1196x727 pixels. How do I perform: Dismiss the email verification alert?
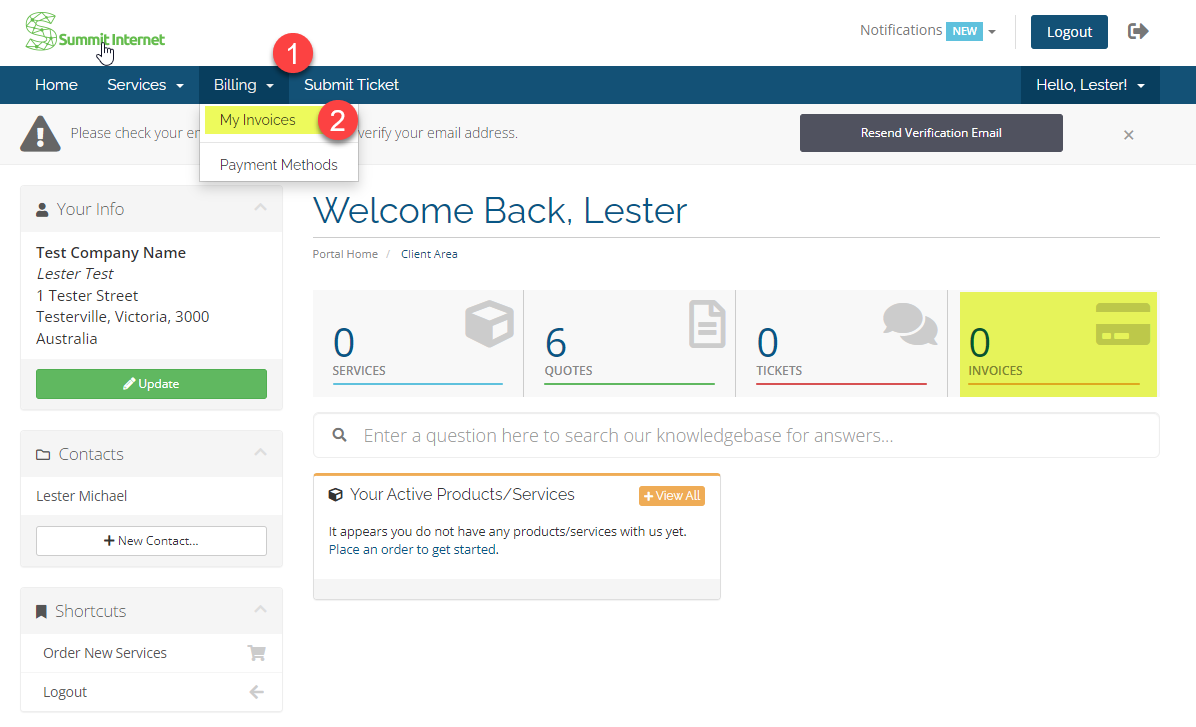[x=1128, y=135]
